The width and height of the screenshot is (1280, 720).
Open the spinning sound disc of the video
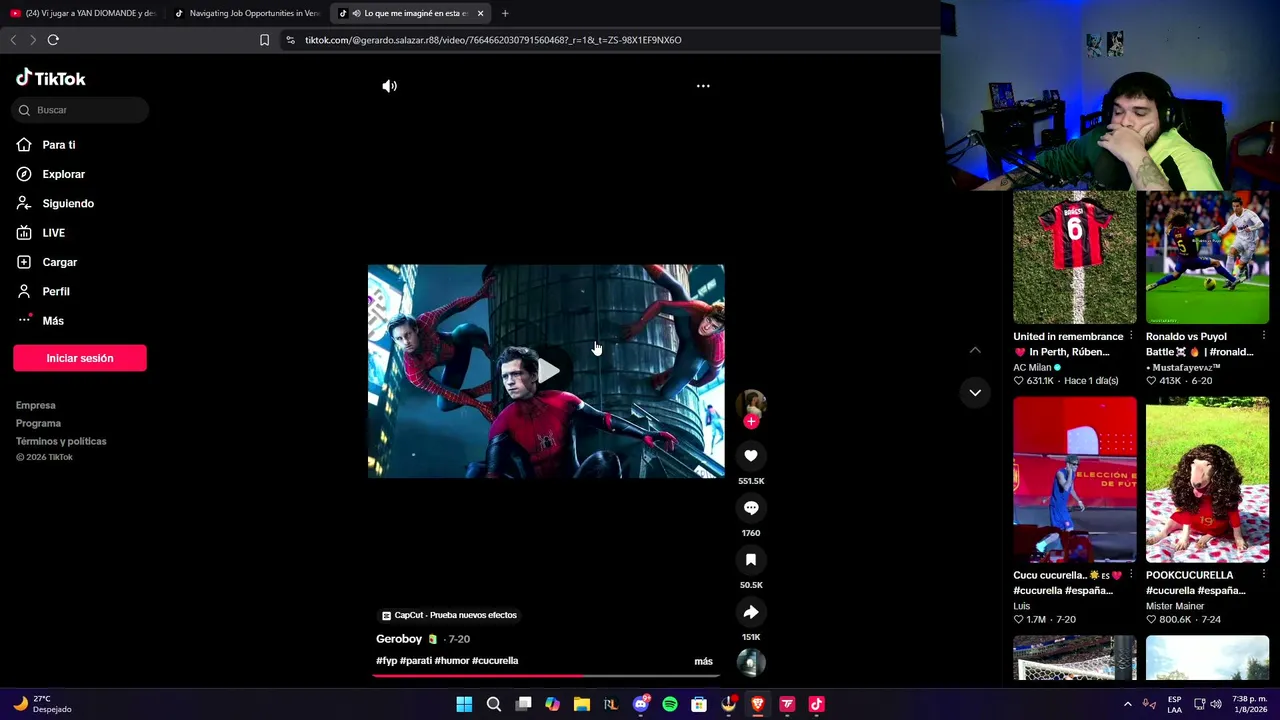751,662
